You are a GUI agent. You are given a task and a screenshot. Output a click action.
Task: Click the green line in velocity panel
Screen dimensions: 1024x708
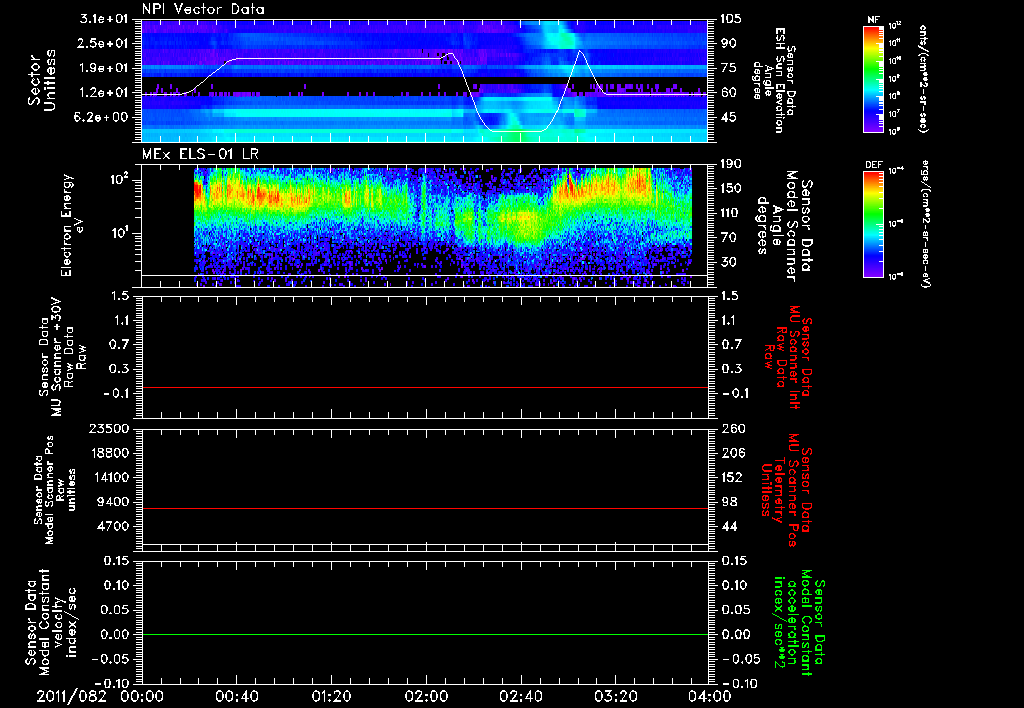(x=424, y=634)
